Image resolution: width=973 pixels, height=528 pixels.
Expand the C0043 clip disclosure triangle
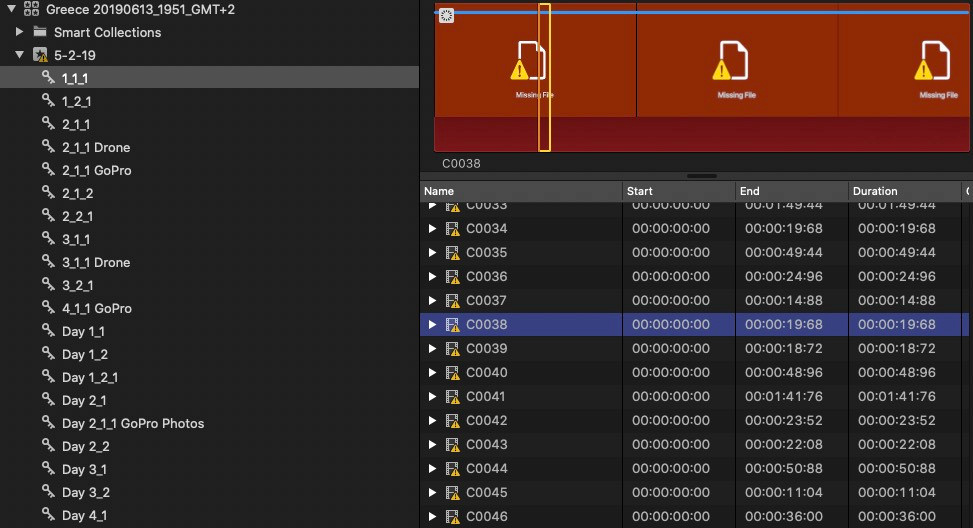pyautogui.click(x=433, y=444)
